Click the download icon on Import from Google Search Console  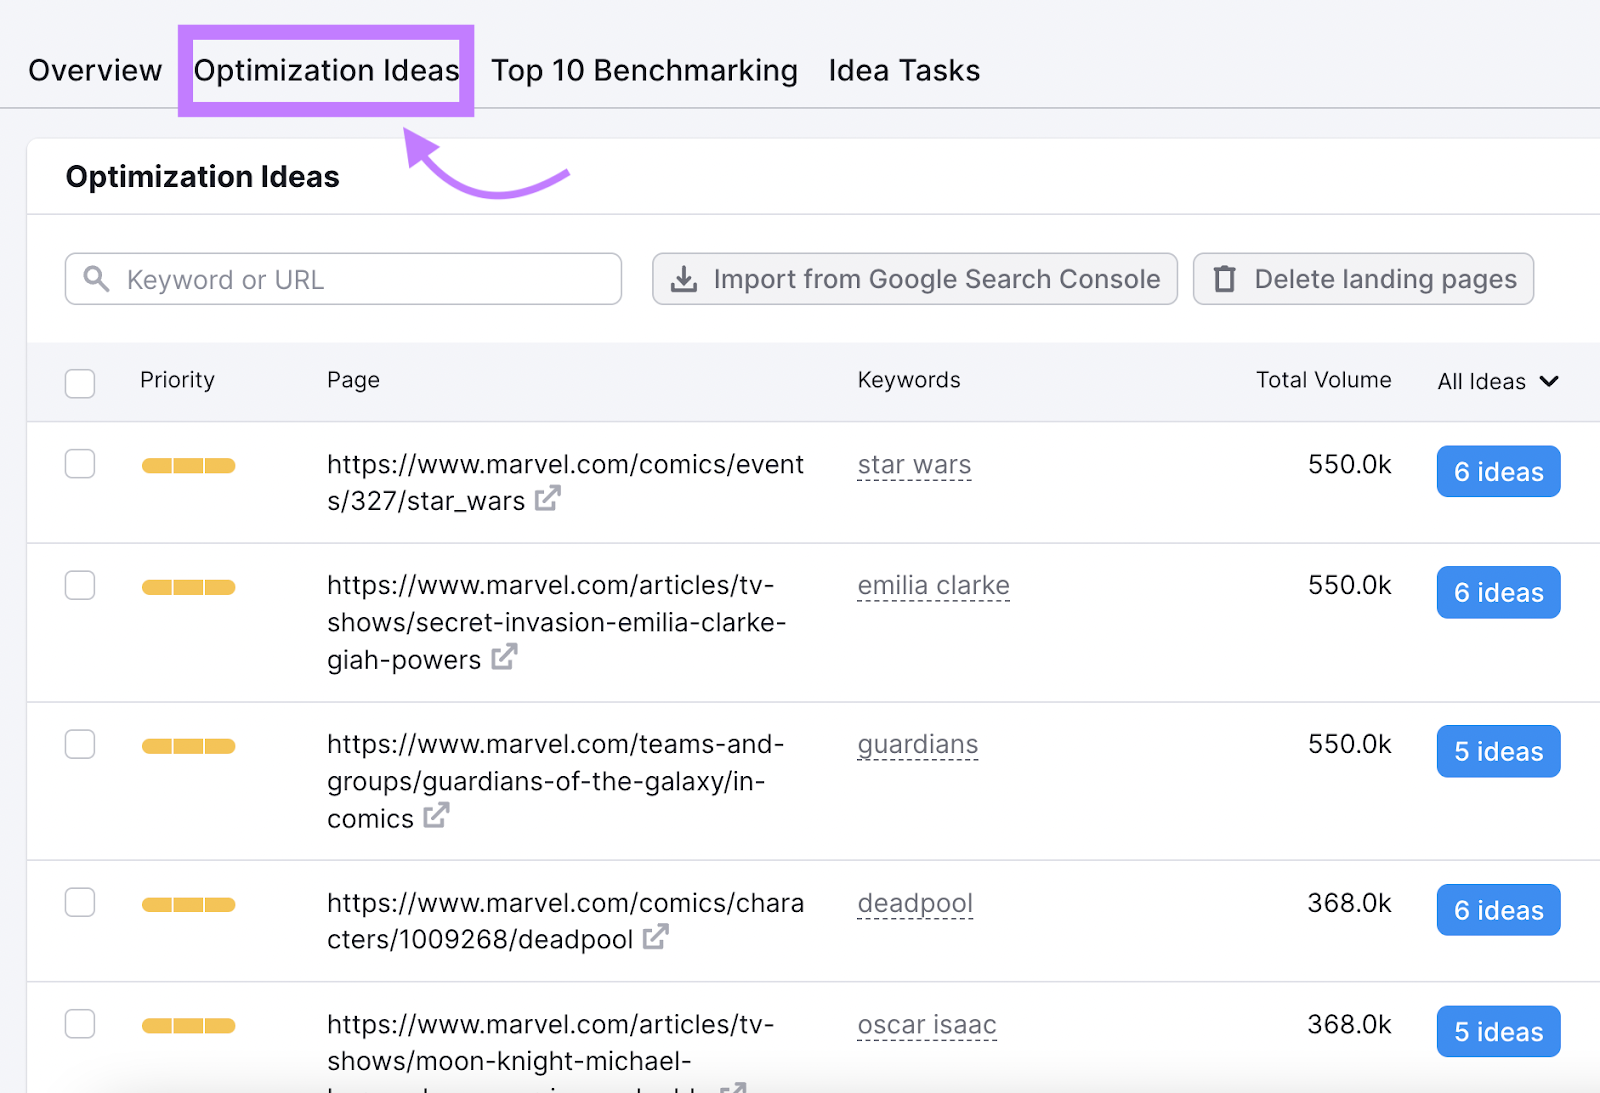coord(684,279)
